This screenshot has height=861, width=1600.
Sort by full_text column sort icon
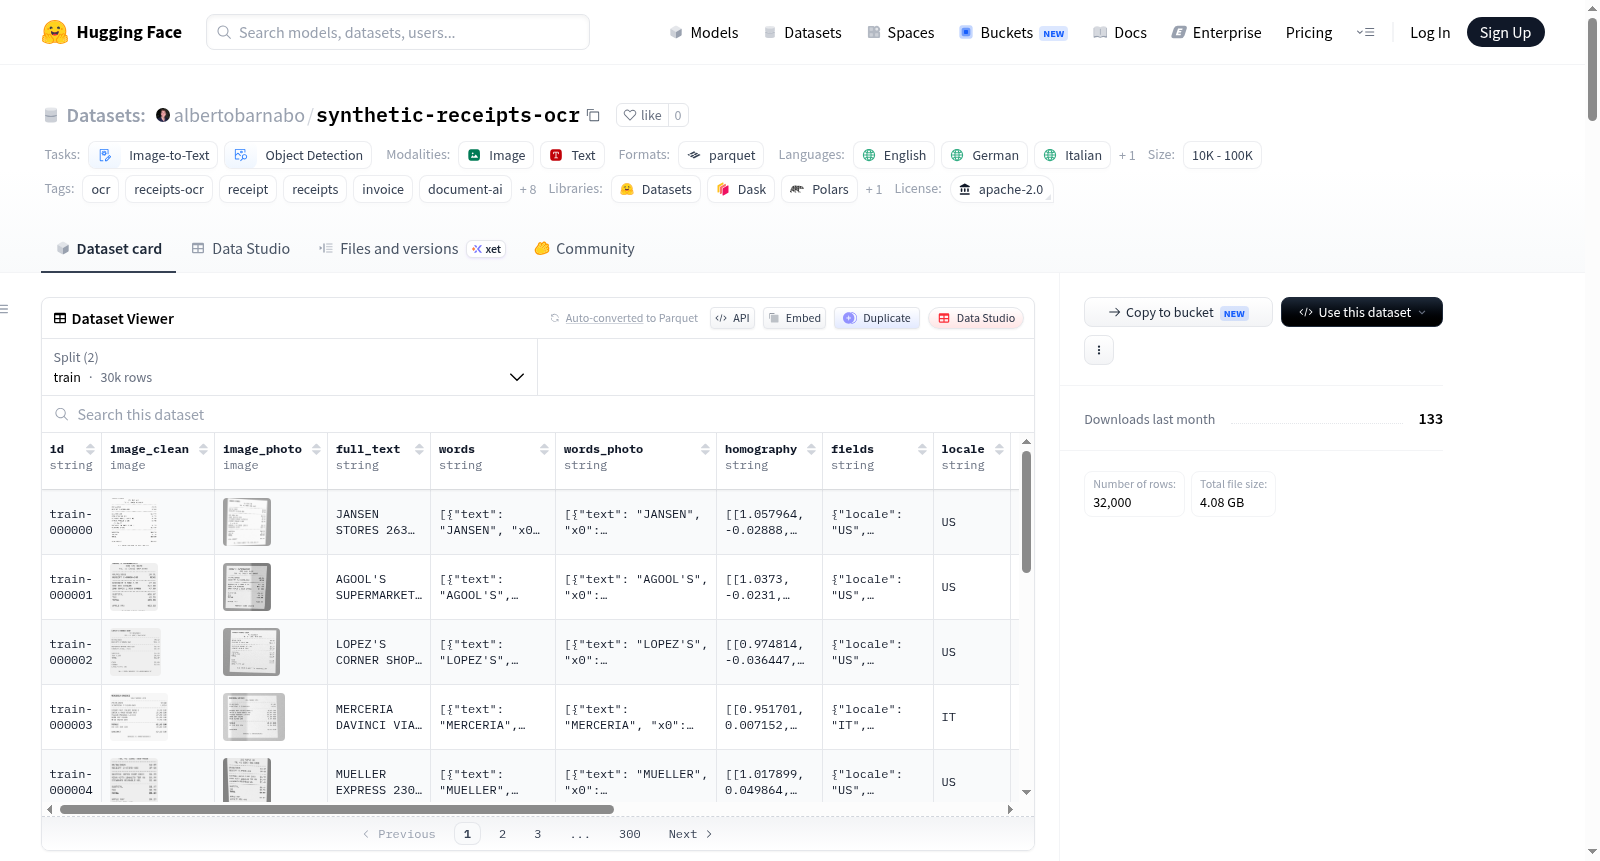419,449
